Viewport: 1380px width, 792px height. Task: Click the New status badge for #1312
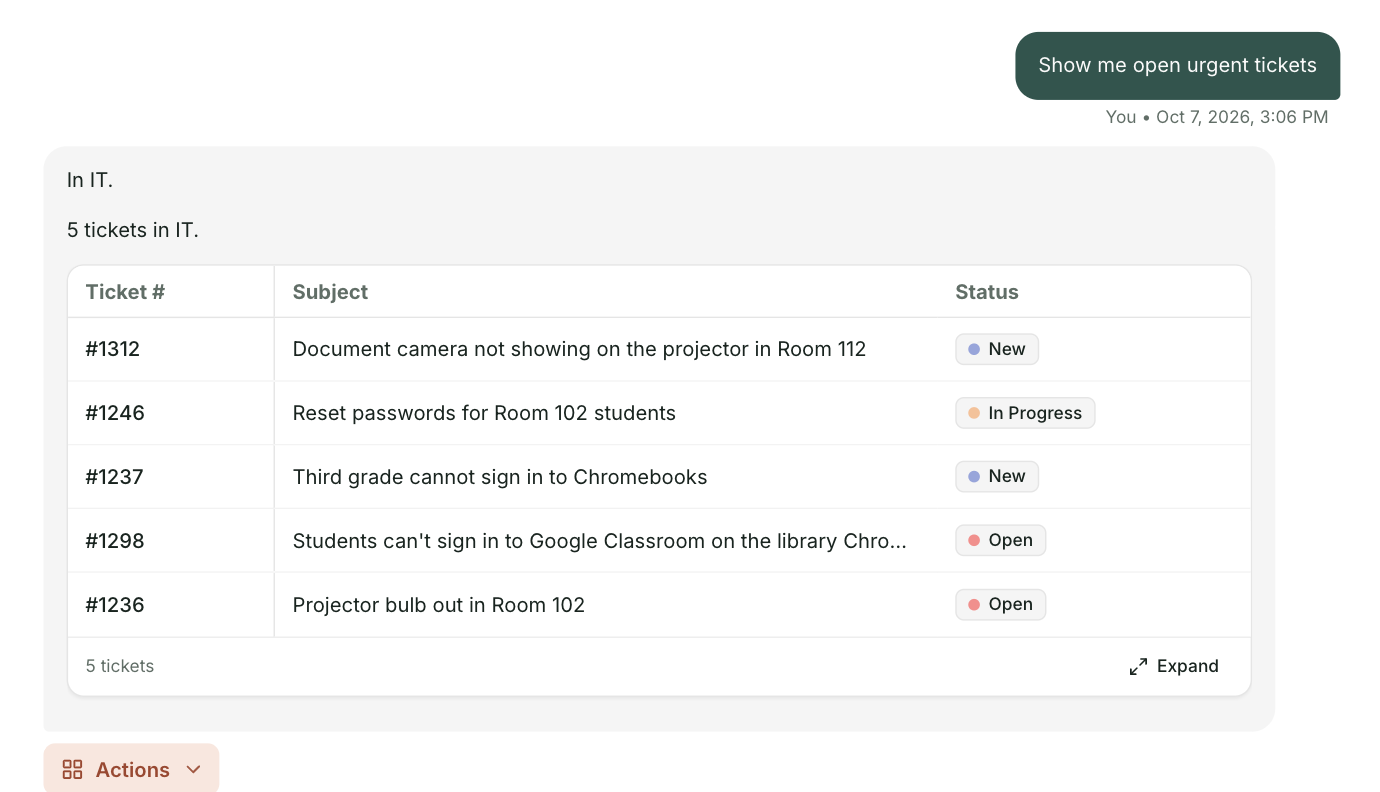click(997, 349)
